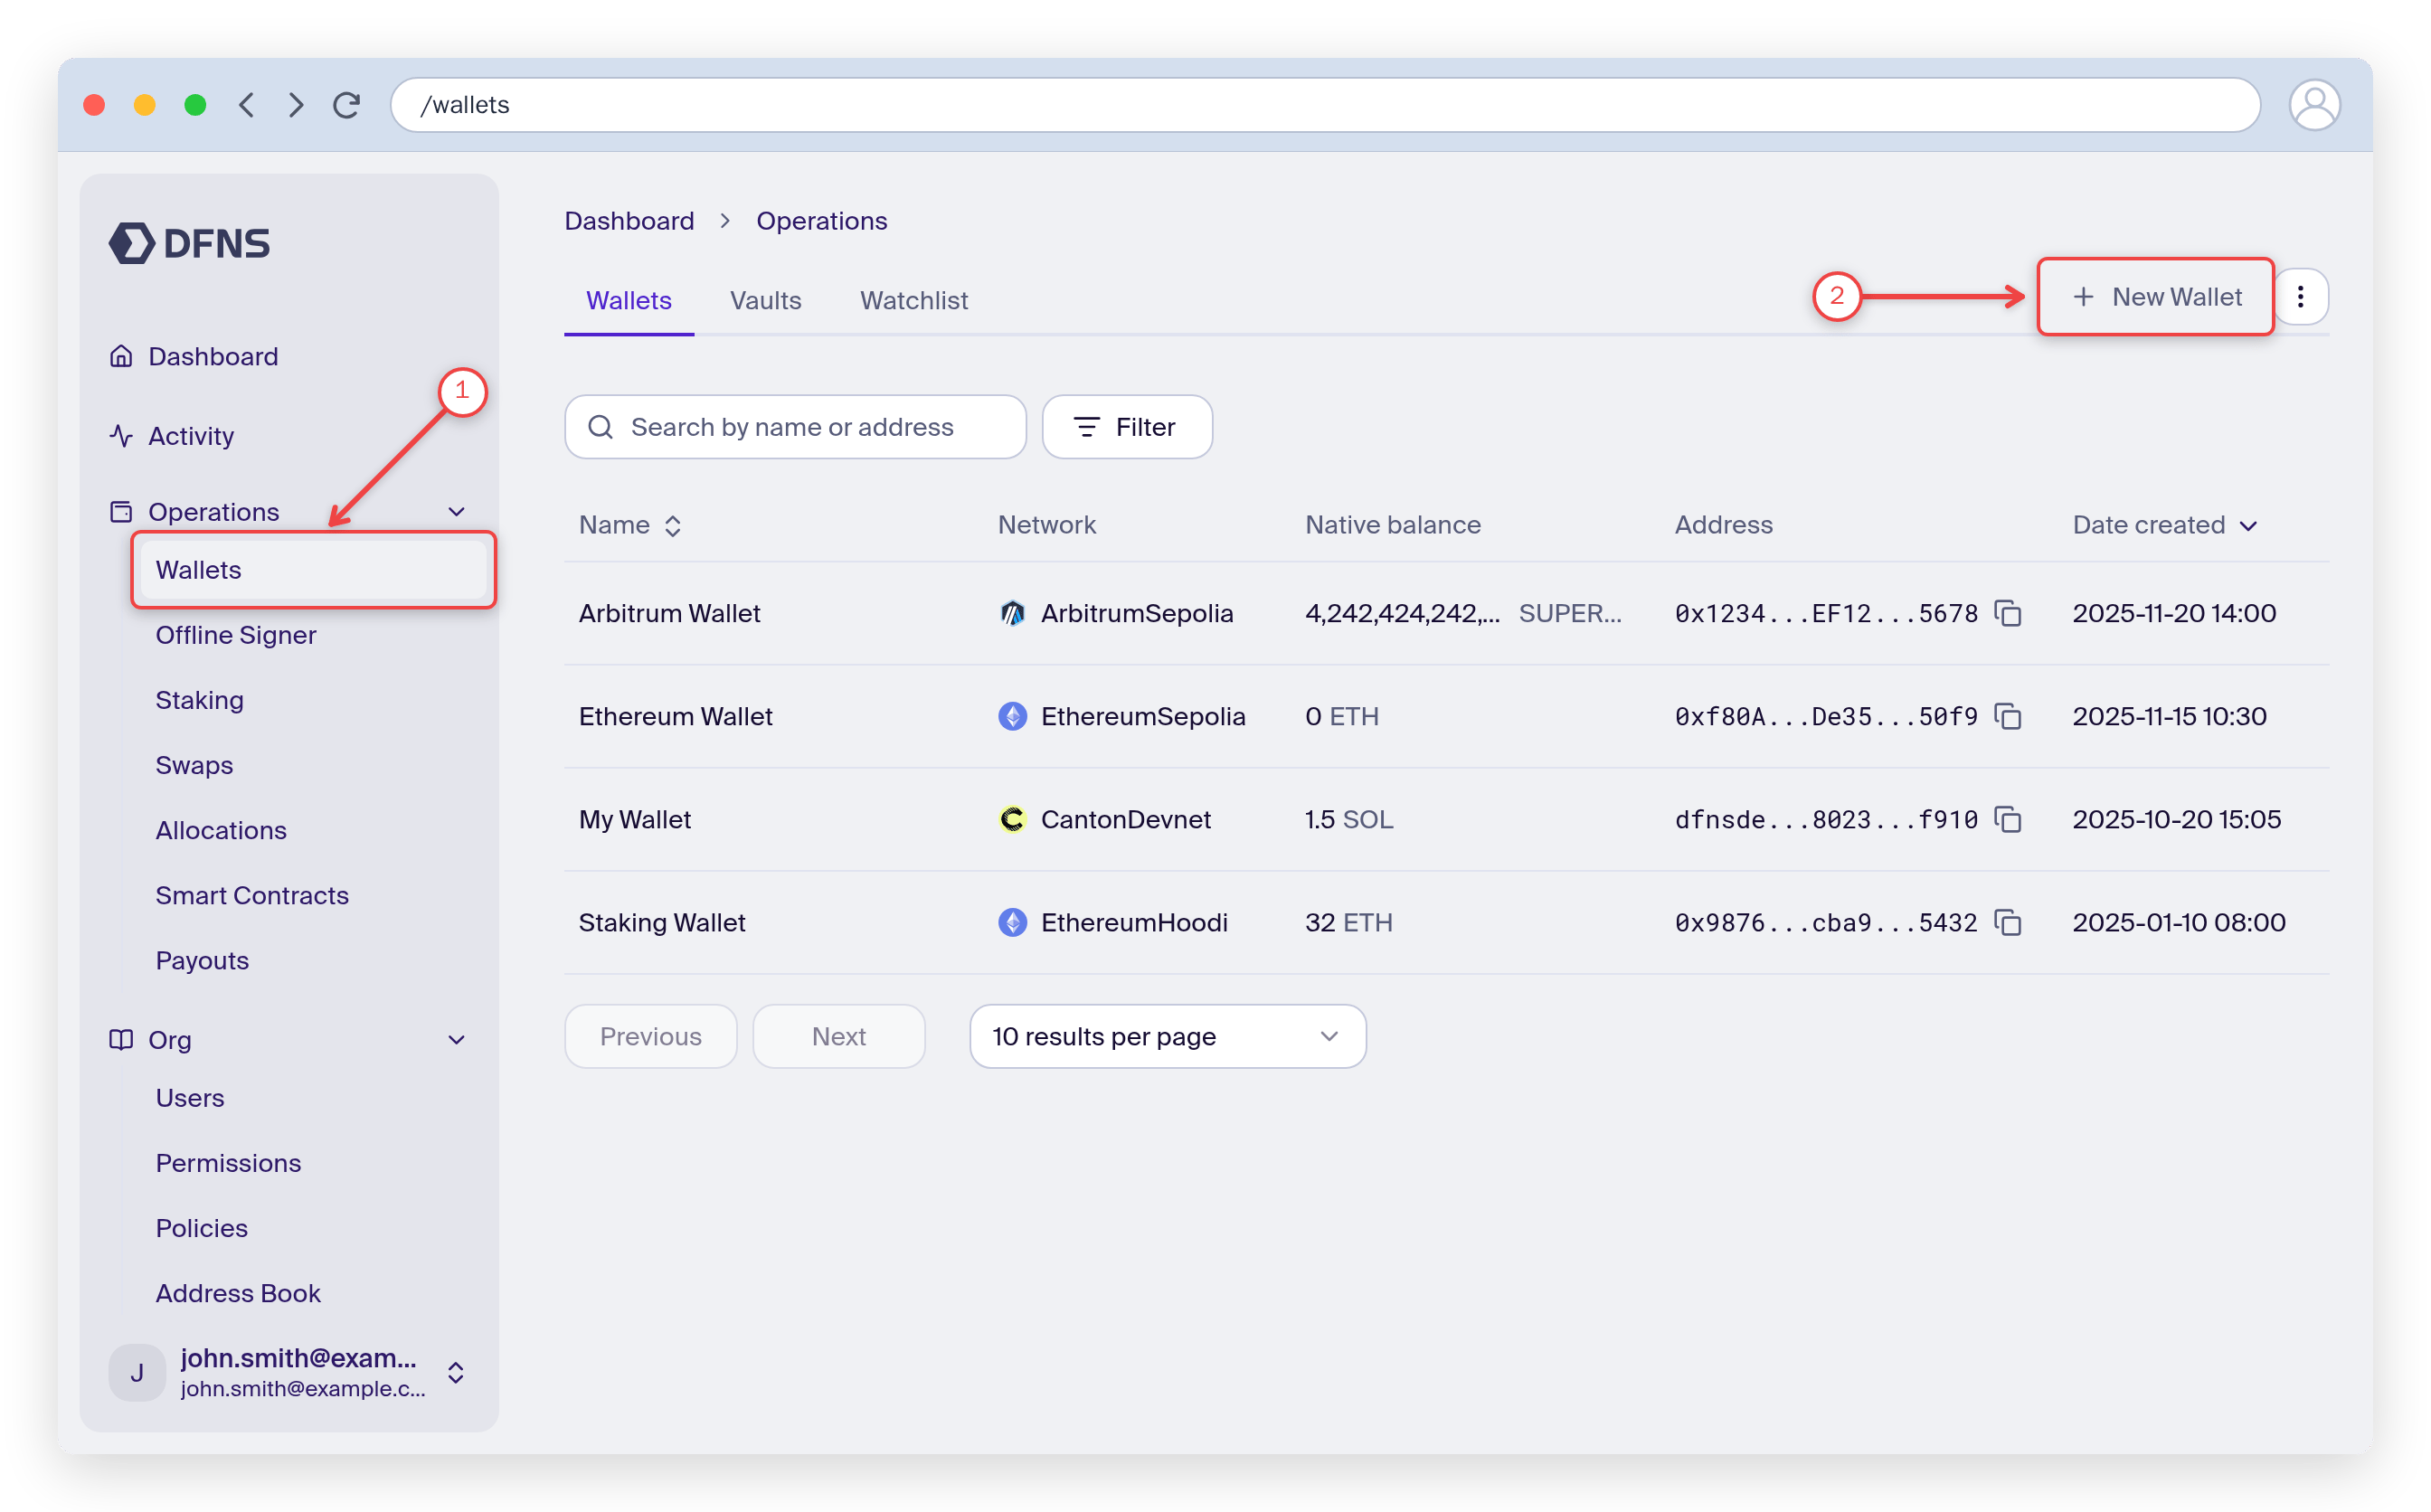Image resolution: width=2431 pixels, height=1512 pixels.
Task: Click the J user avatar in sidebar
Action: 137,1372
